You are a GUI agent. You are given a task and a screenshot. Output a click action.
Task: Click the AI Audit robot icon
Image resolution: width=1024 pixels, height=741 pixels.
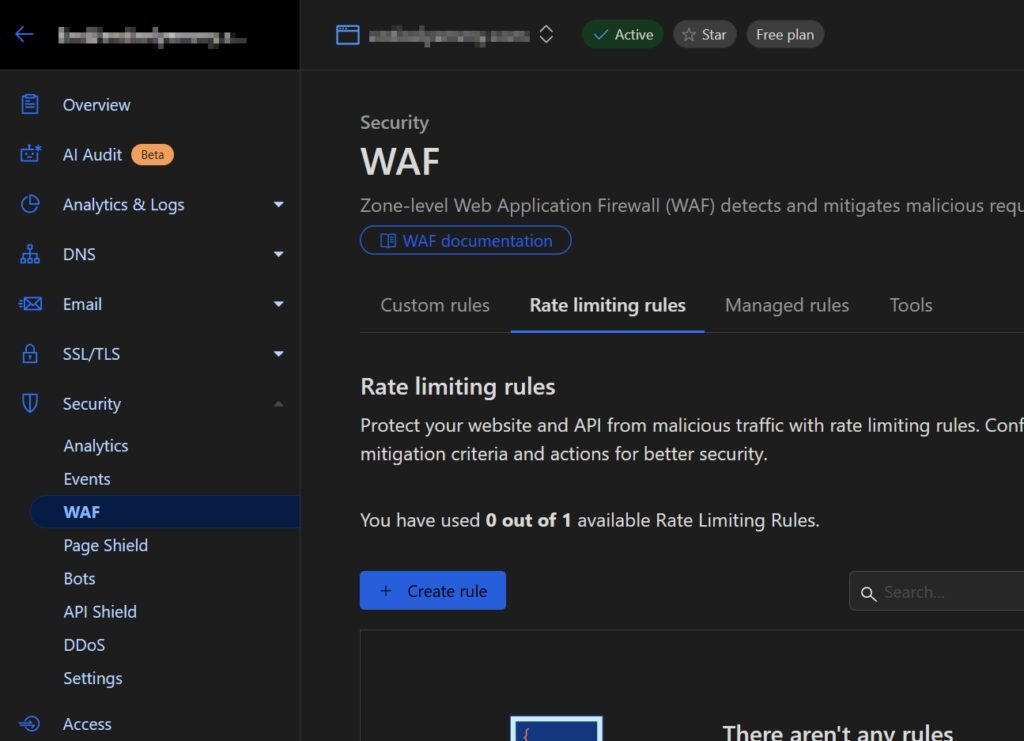pyautogui.click(x=30, y=154)
